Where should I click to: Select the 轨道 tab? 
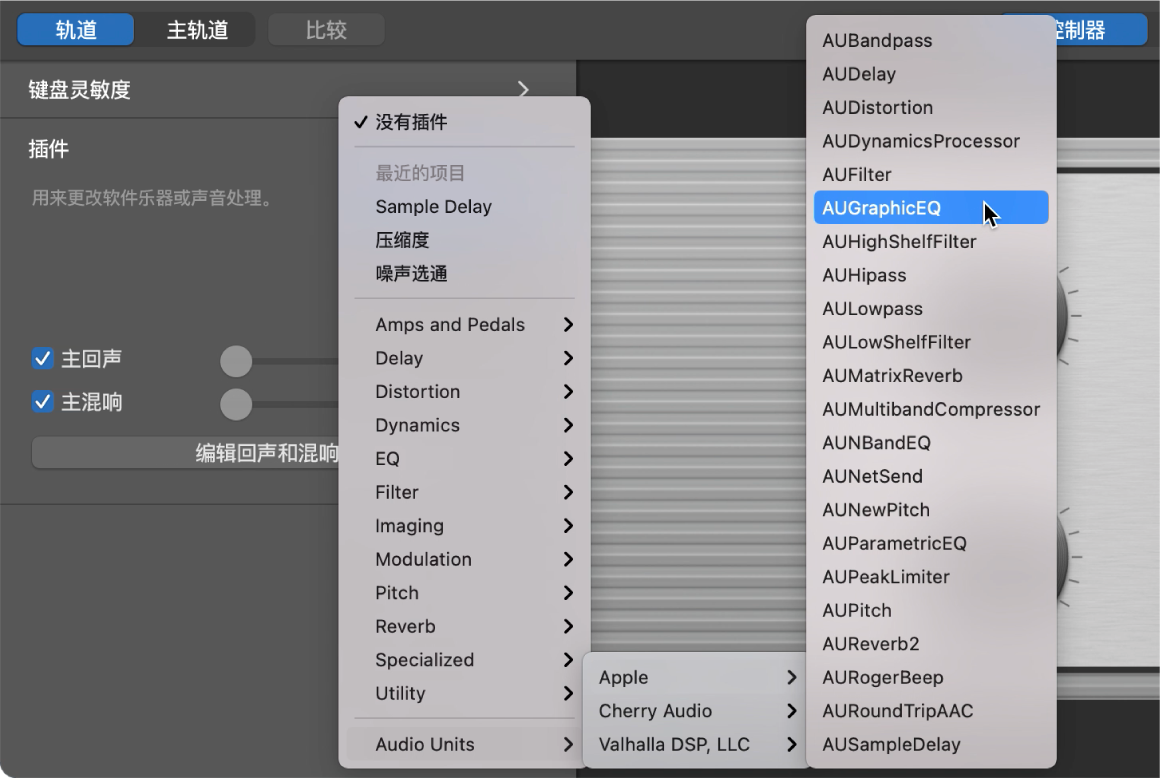[74, 29]
